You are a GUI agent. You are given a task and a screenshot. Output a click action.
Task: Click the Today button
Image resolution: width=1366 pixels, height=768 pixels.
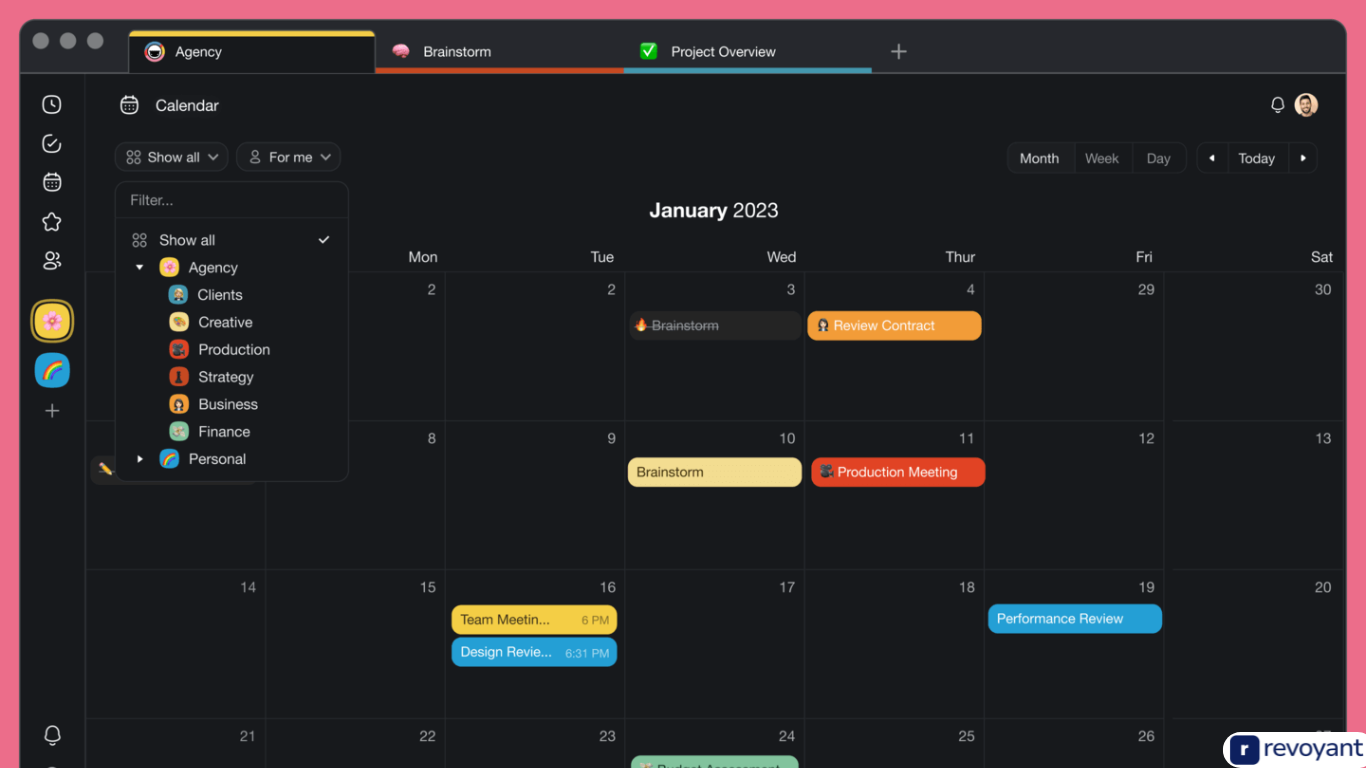tap(1256, 157)
